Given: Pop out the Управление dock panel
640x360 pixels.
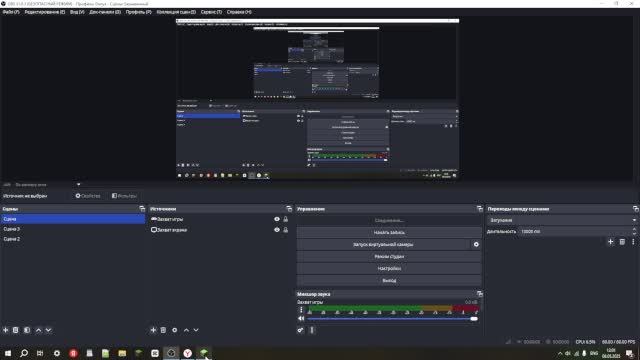Looking at the screenshot, I should [480, 209].
